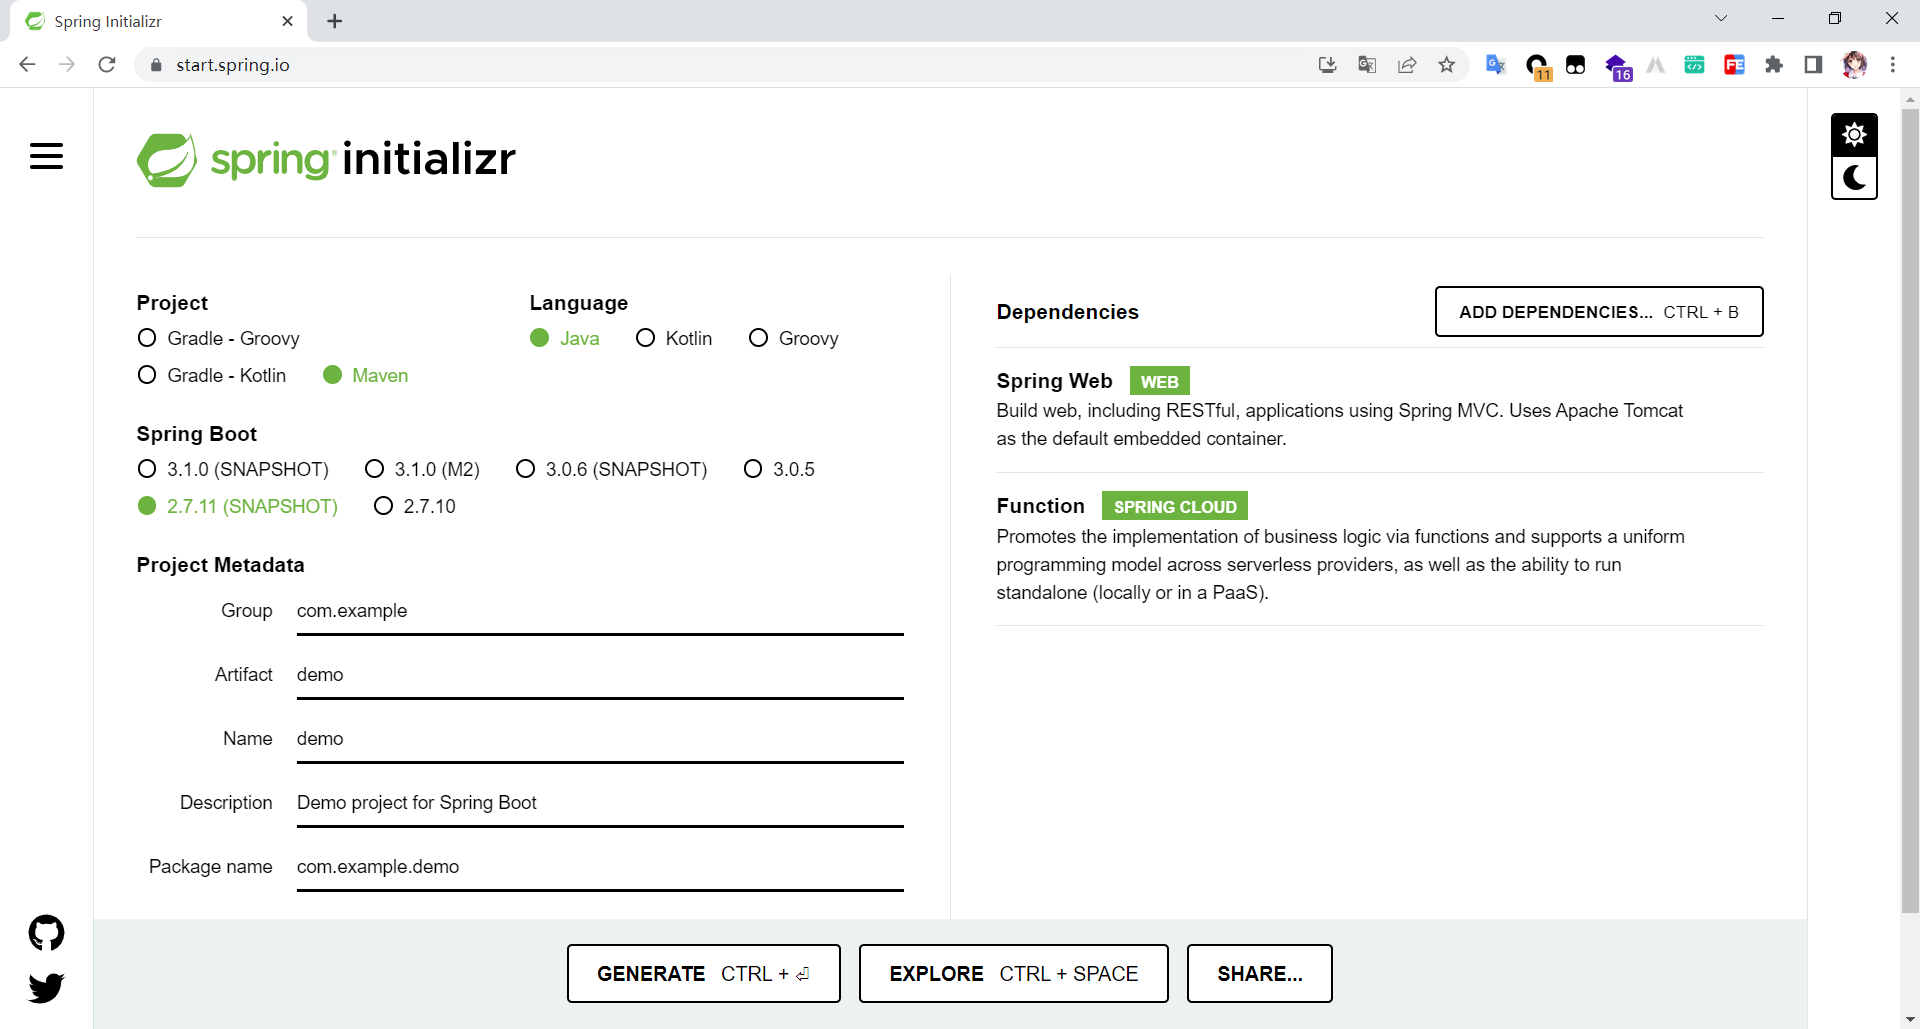1920x1029 pixels.
Task: Click the Description input field
Action: click(600, 803)
